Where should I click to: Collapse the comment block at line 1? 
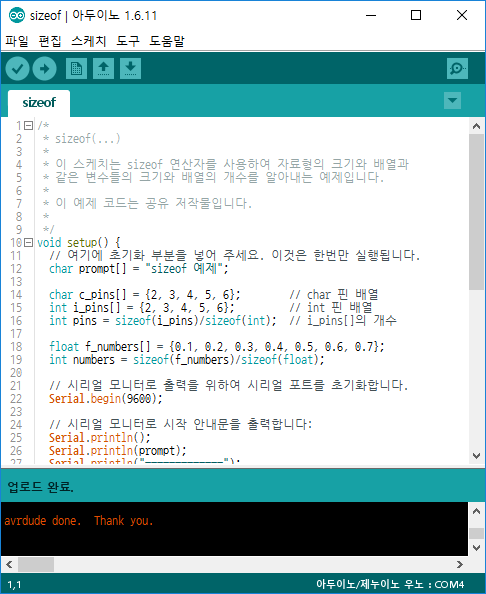point(28,125)
